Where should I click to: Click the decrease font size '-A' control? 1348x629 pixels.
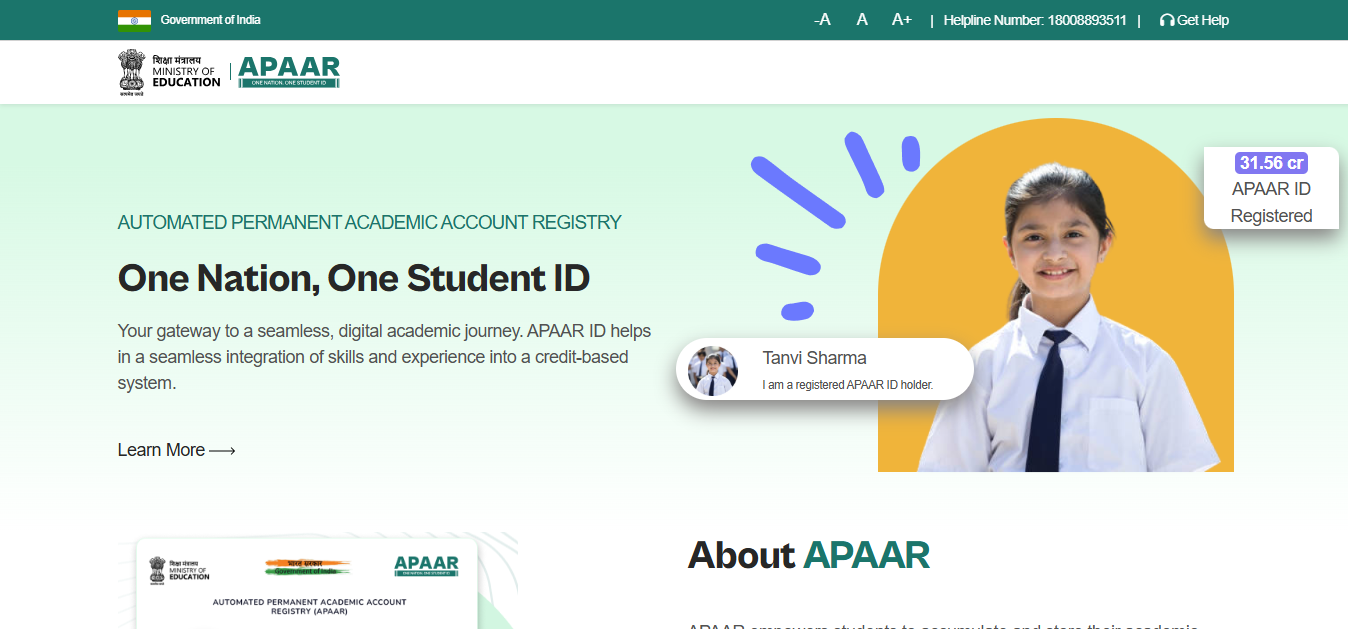coord(821,18)
